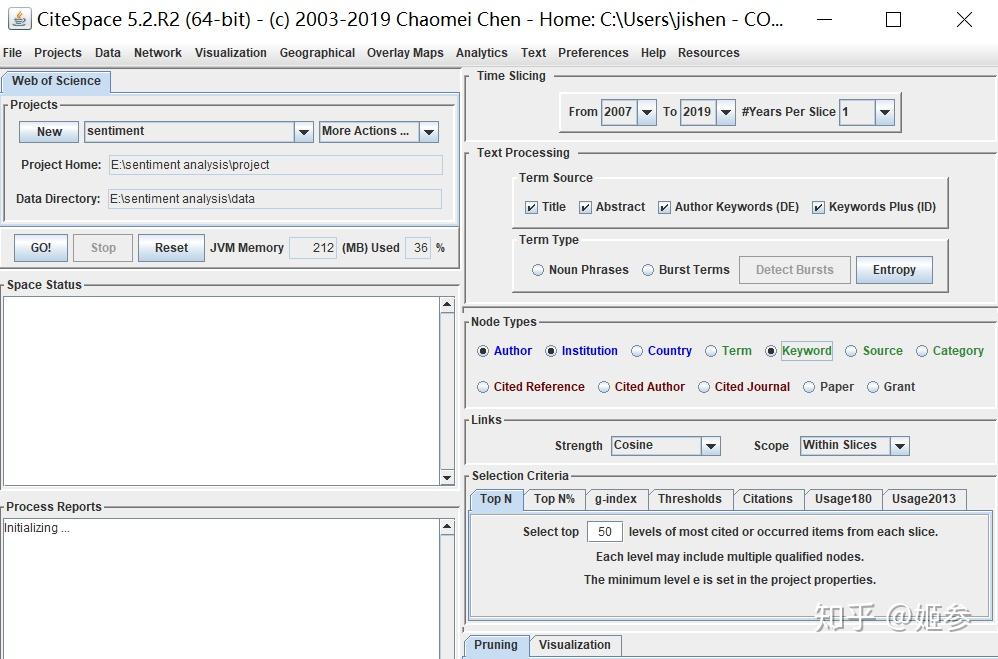Open the Network menu
Viewport: 998px width, 659px height.
pyautogui.click(x=158, y=53)
